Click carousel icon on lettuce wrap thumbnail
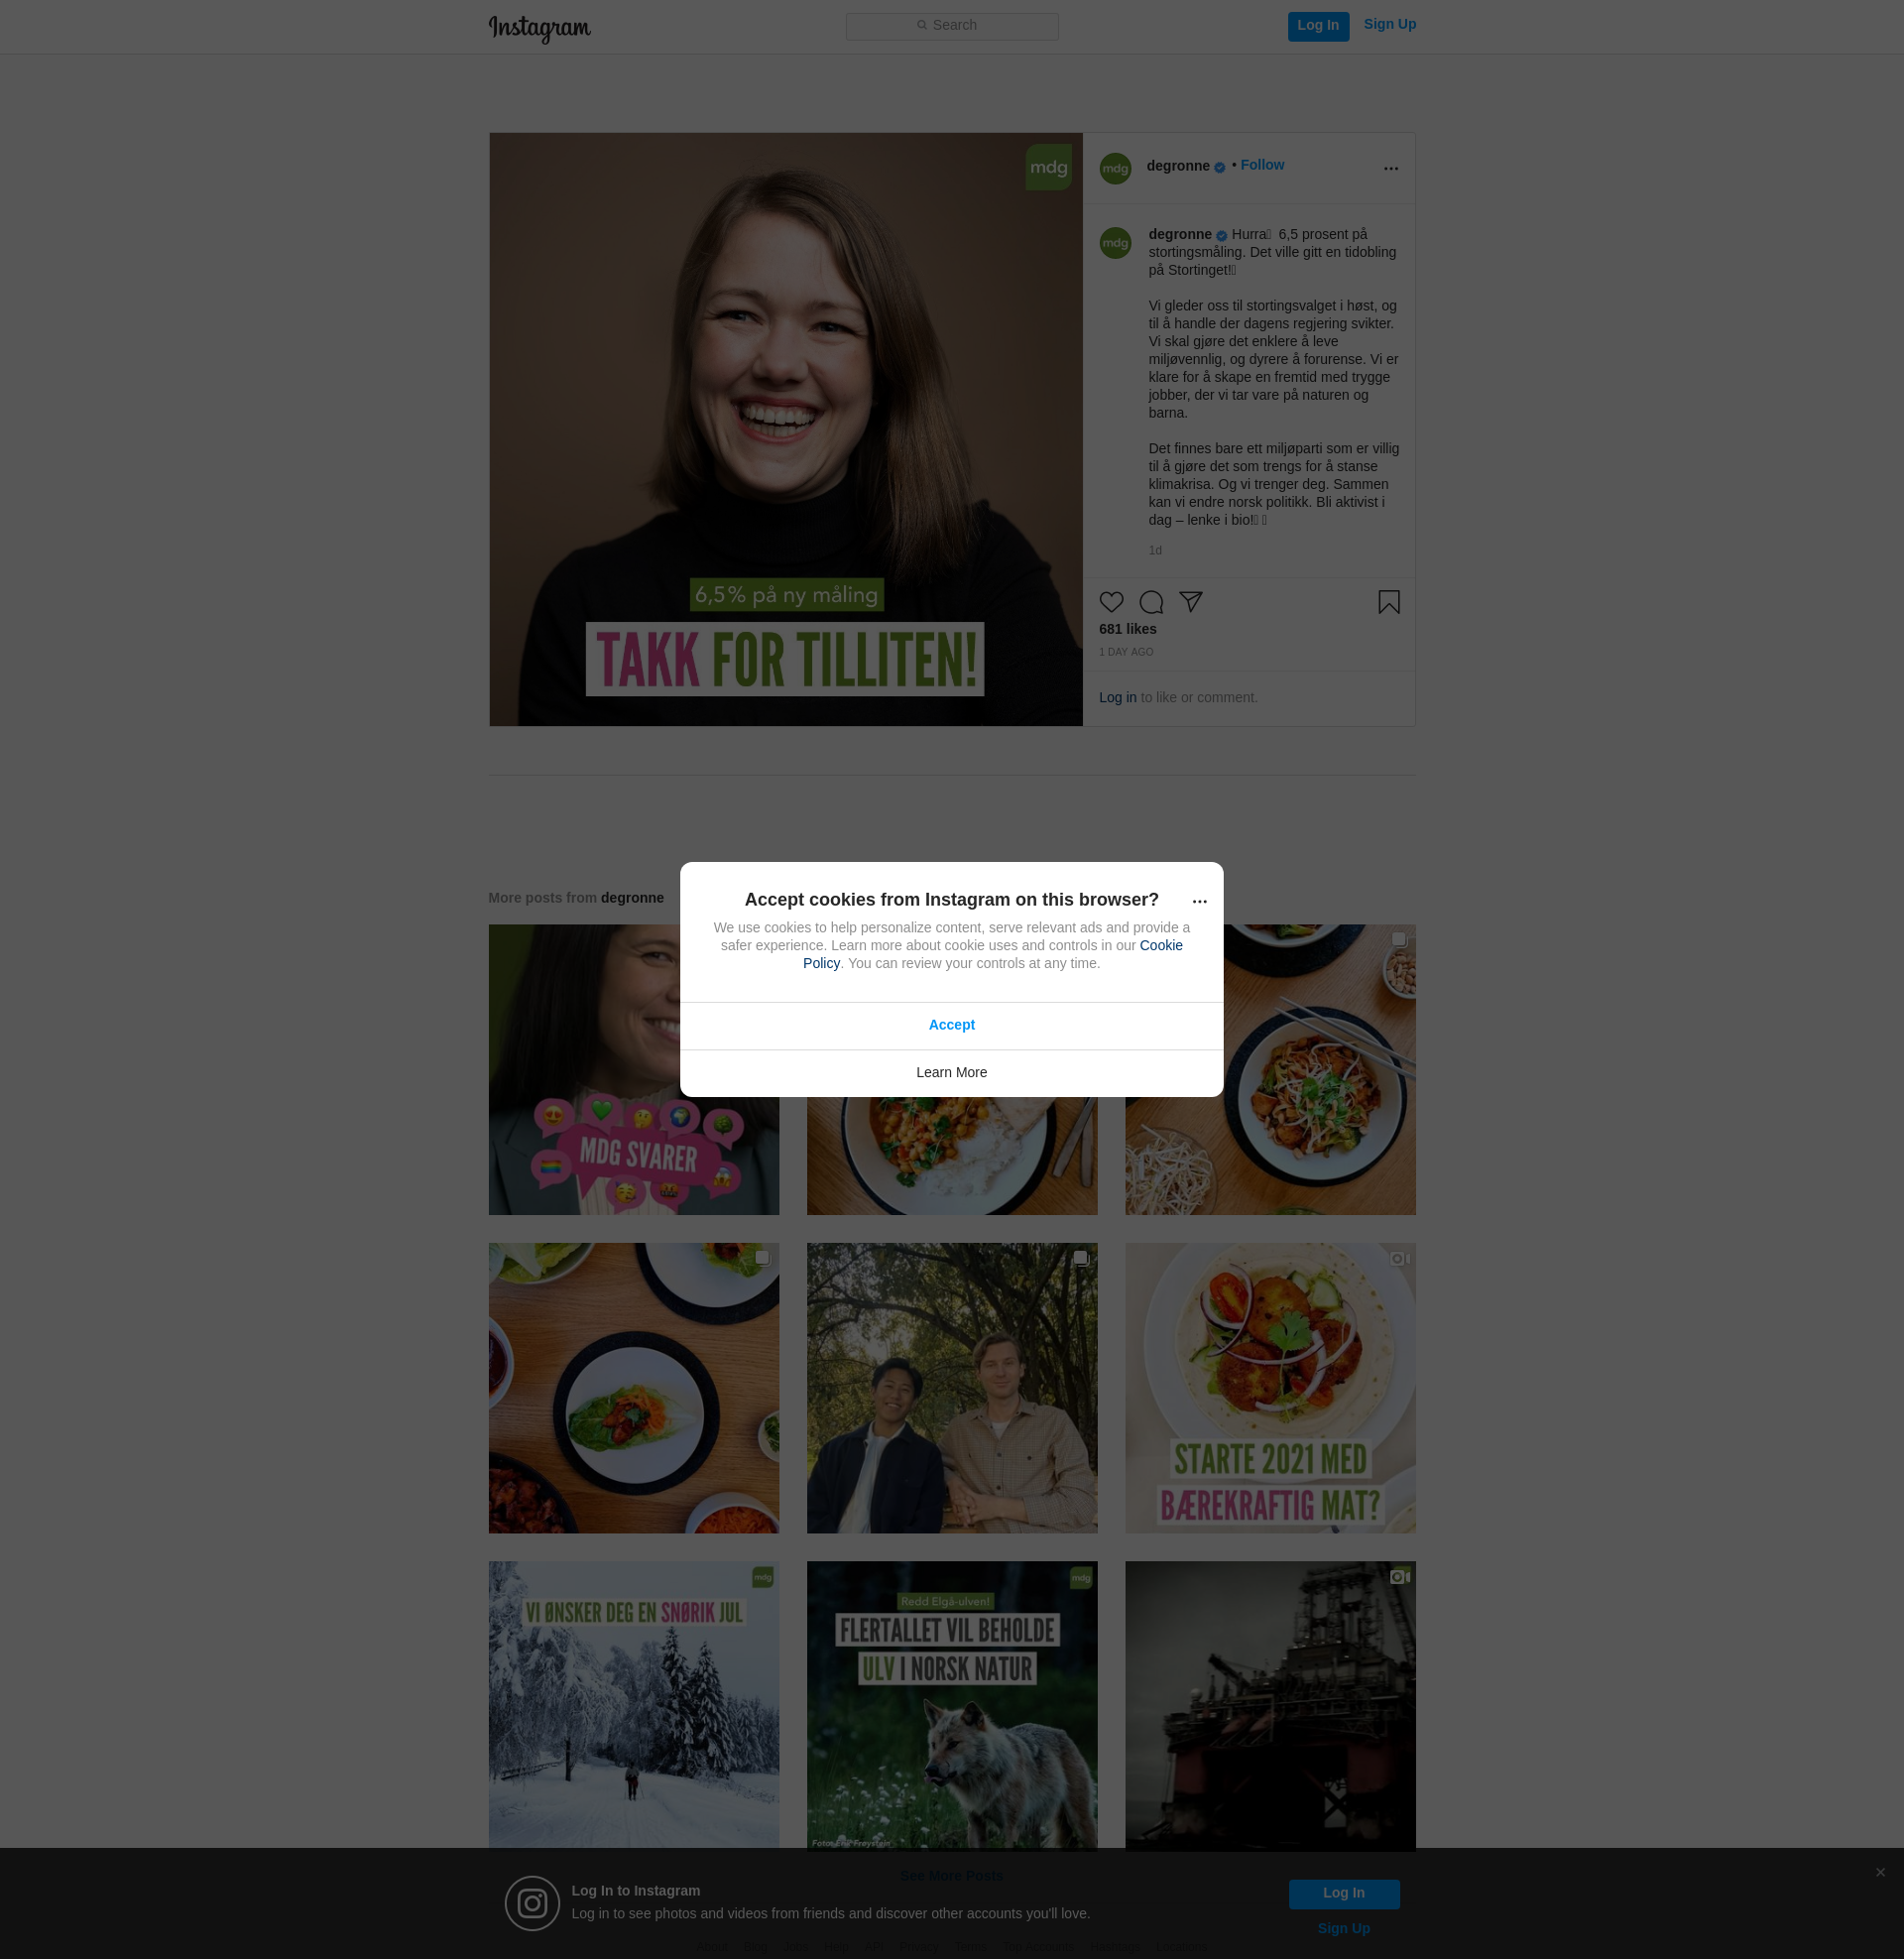 tap(762, 1258)
